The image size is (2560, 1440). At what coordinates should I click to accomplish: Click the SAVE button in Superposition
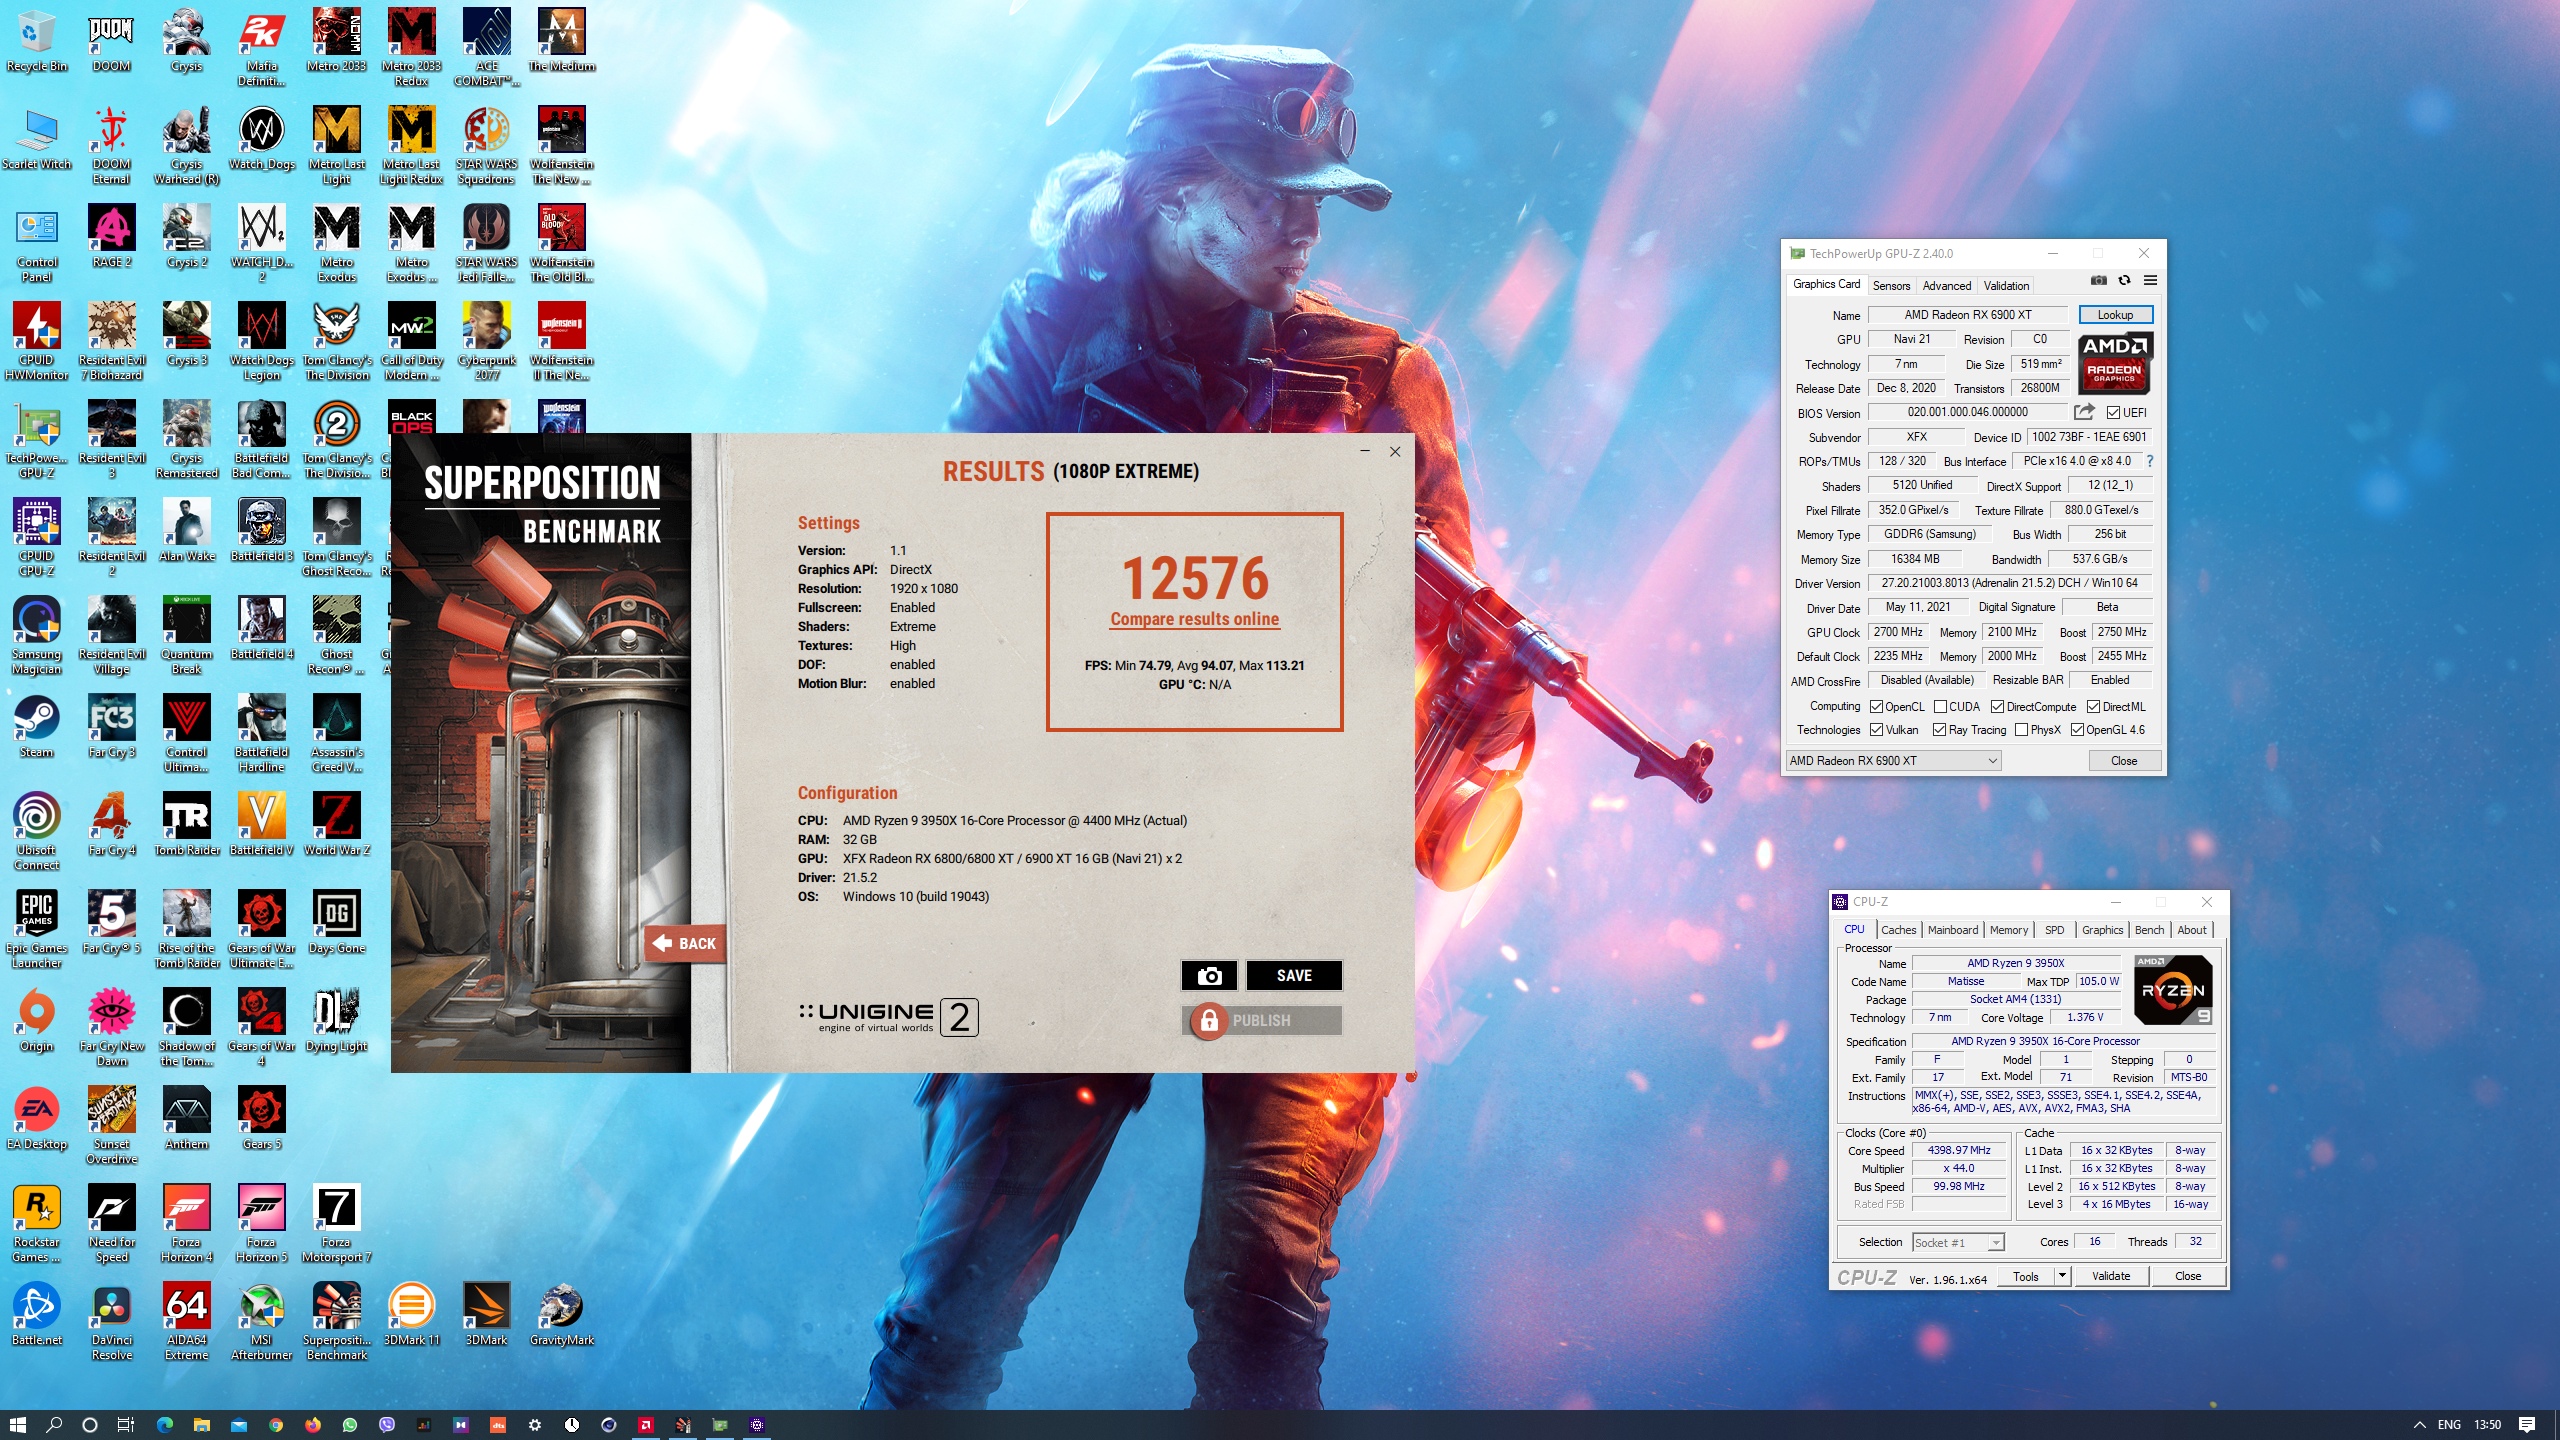click(x=1294, y=975)
